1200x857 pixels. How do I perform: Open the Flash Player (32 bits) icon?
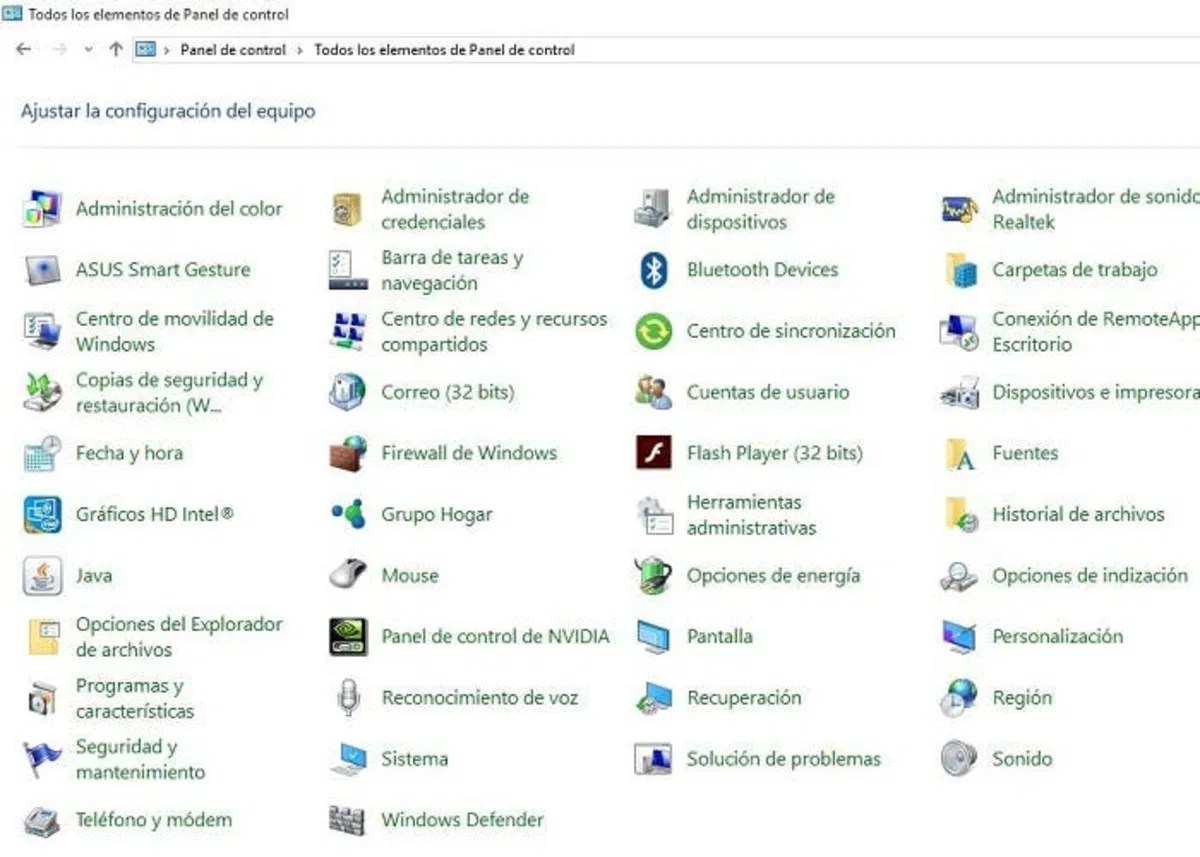pyautogui.click(x=653, y=453)
